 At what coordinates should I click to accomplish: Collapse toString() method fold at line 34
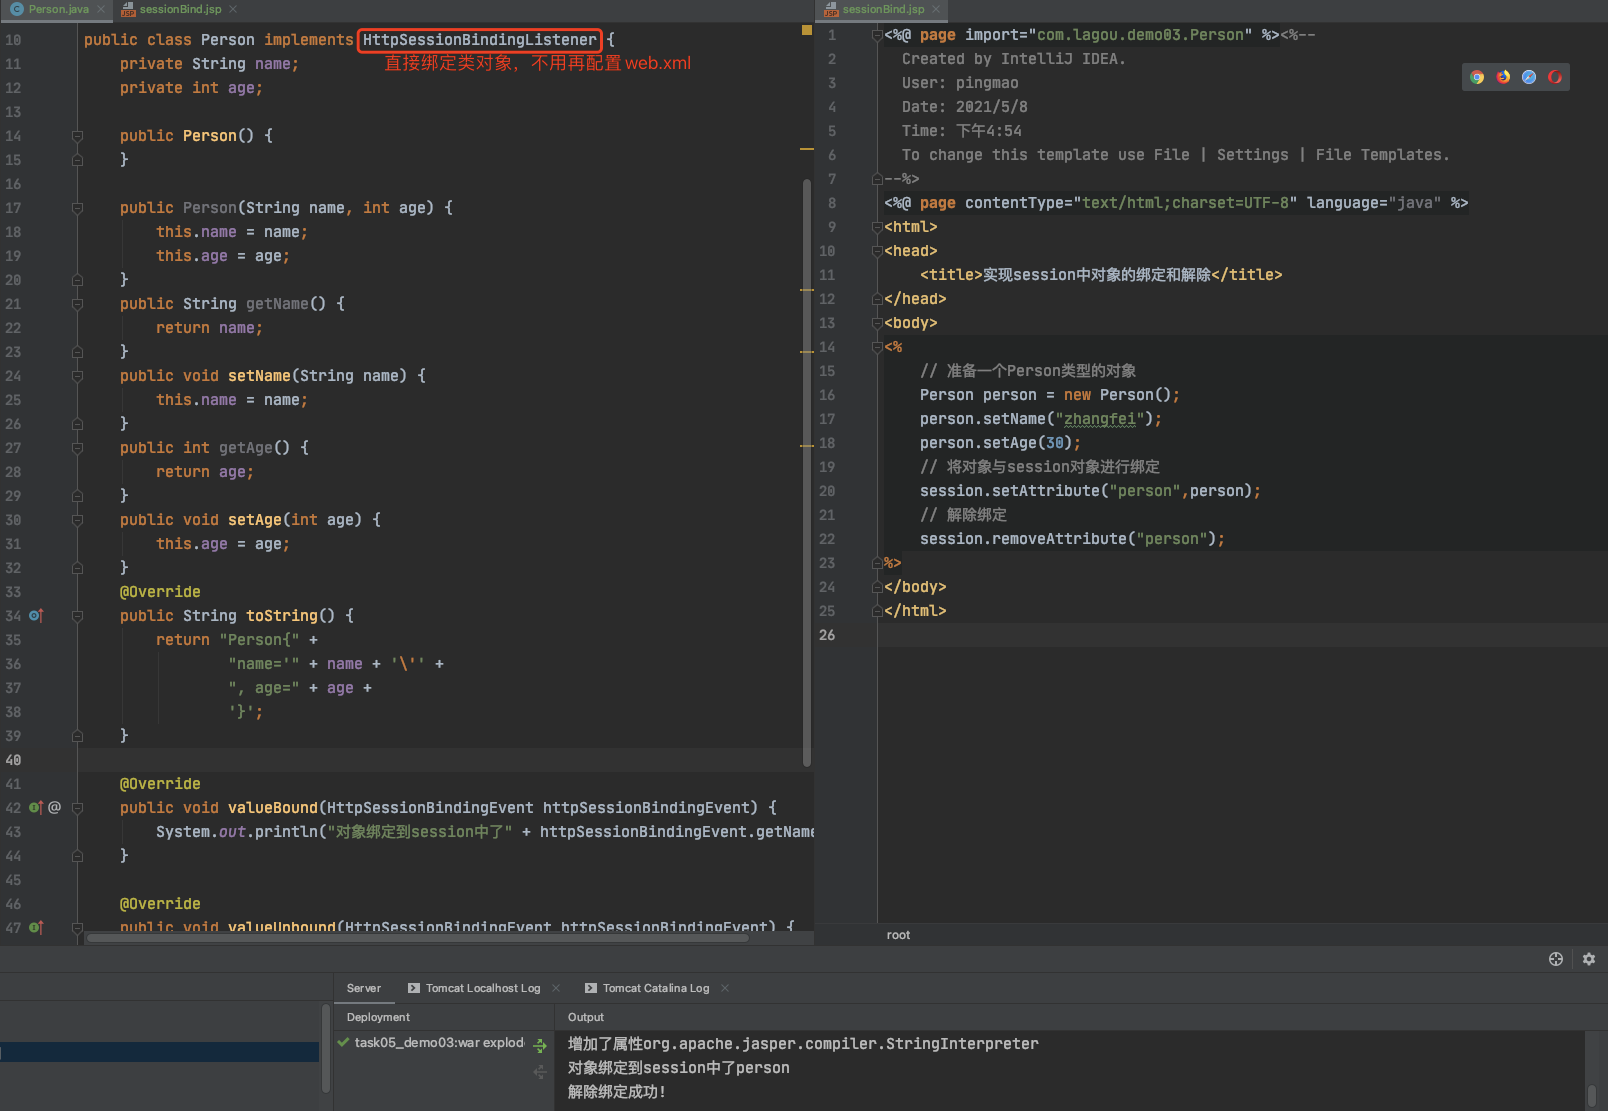tap(77, 616)
